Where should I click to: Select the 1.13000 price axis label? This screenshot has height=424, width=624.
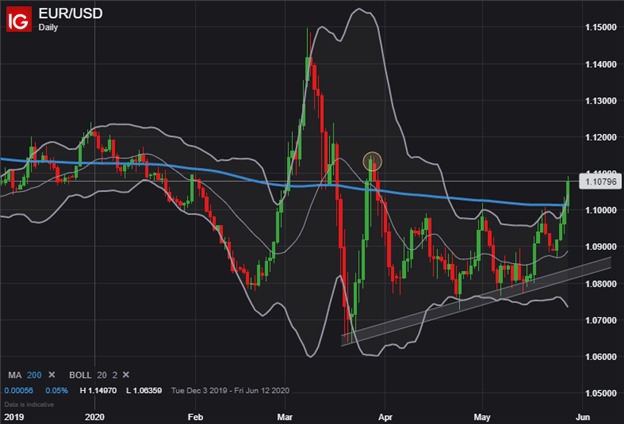point(601,101)
